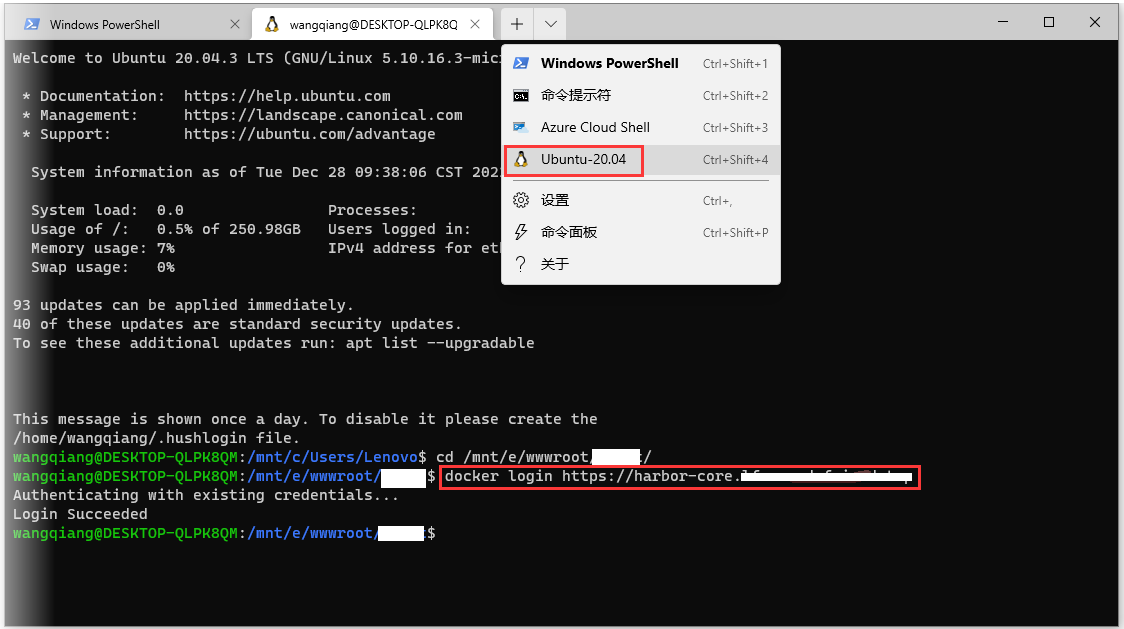Click the 'System load: 0.0' text

(107, 210)
